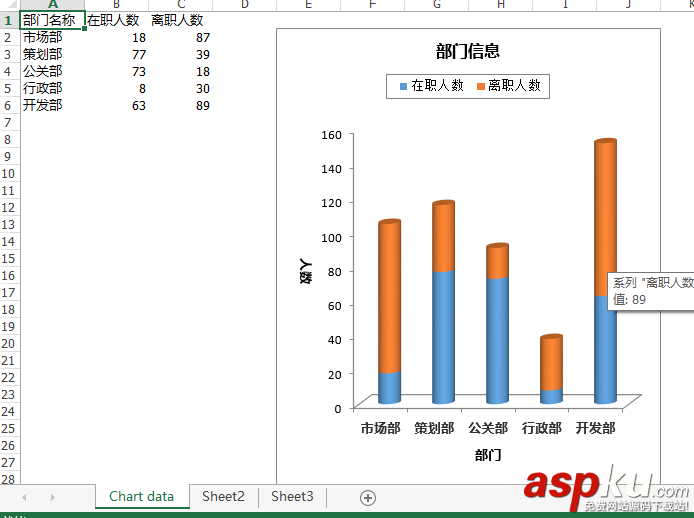This screenshot has width=694, height=518.
Task: Select the vertical axis title 人数
Action: 306,271
